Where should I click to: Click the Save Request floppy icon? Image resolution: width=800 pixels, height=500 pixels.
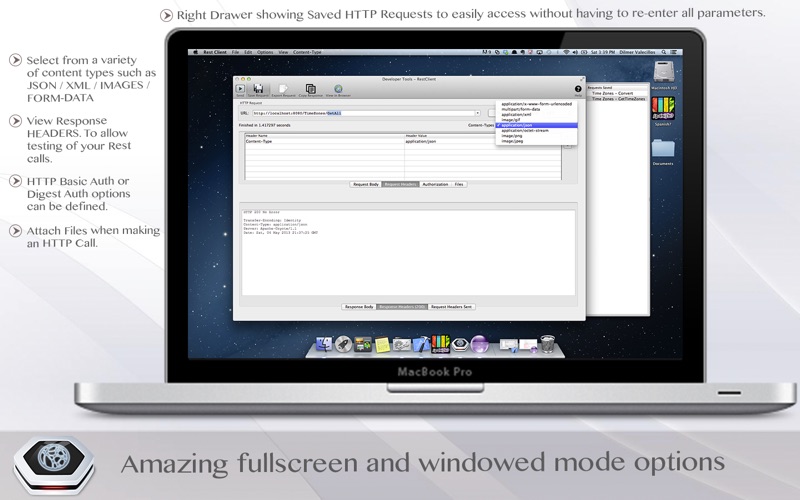pos(258,89)
